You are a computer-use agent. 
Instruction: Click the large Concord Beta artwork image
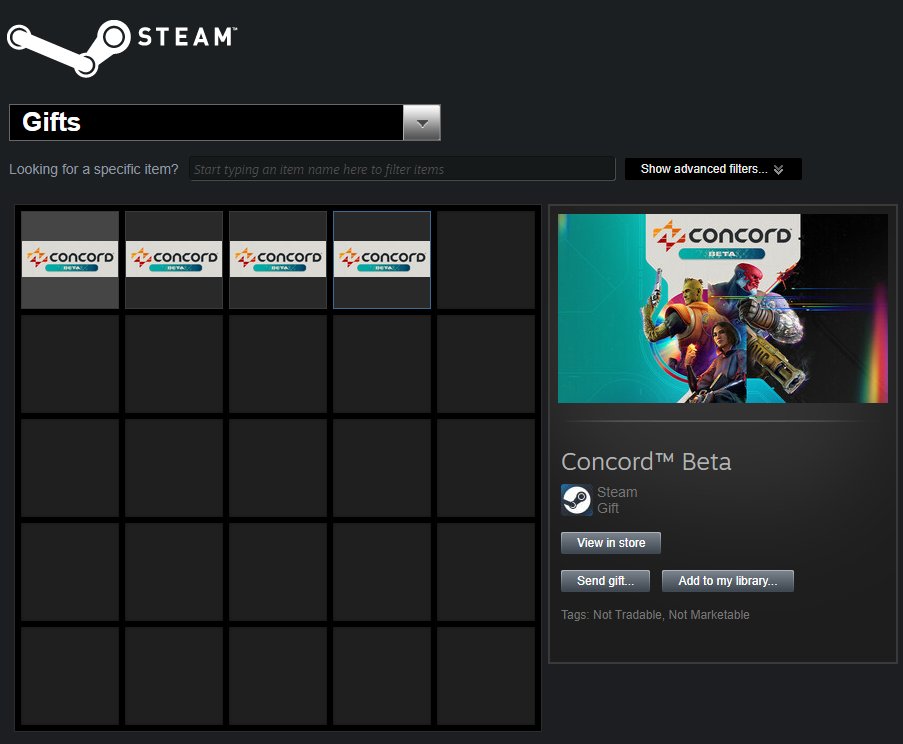point(723,309)
